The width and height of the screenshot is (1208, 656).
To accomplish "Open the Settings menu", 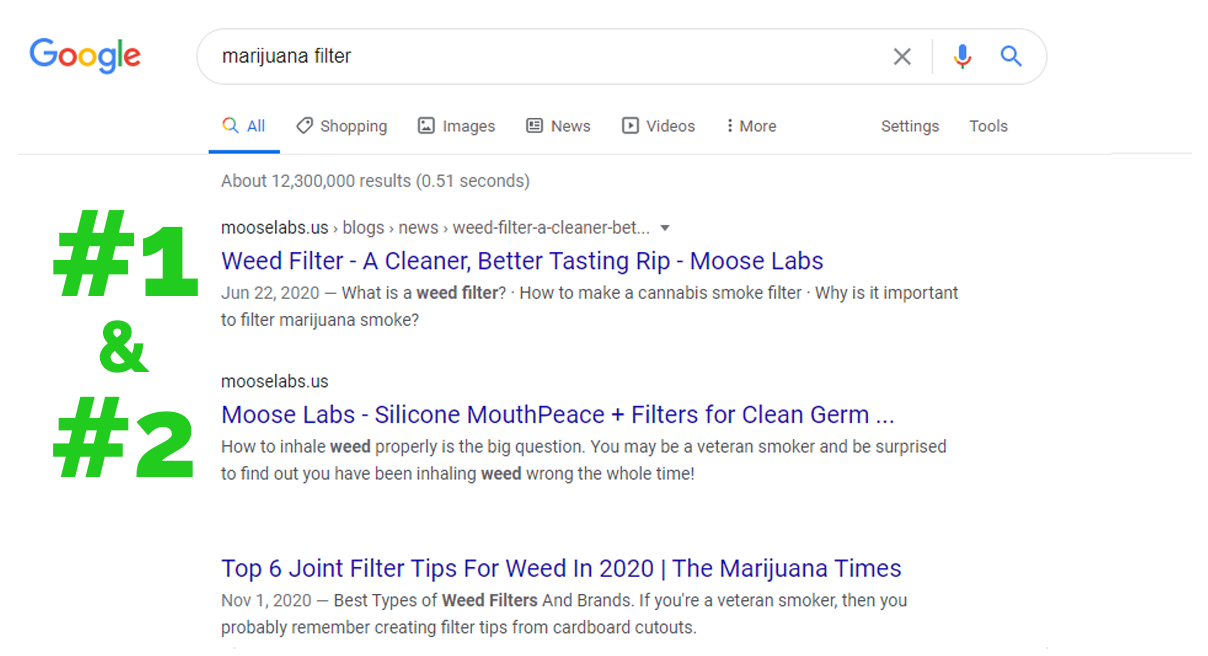I will point(909,126).
